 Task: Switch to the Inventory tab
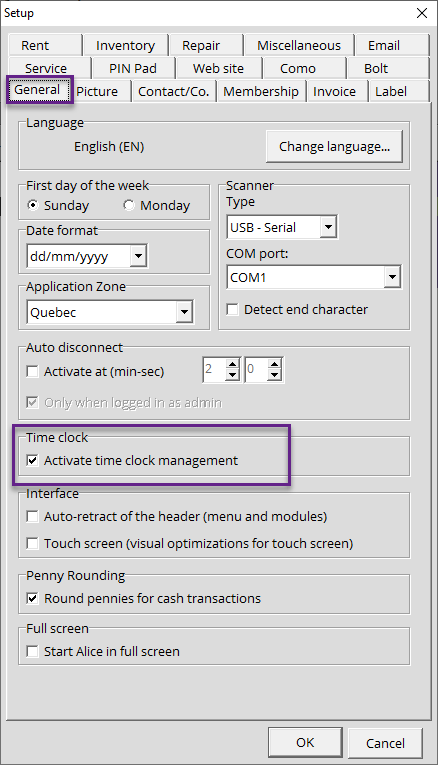(x=125, y=45)
